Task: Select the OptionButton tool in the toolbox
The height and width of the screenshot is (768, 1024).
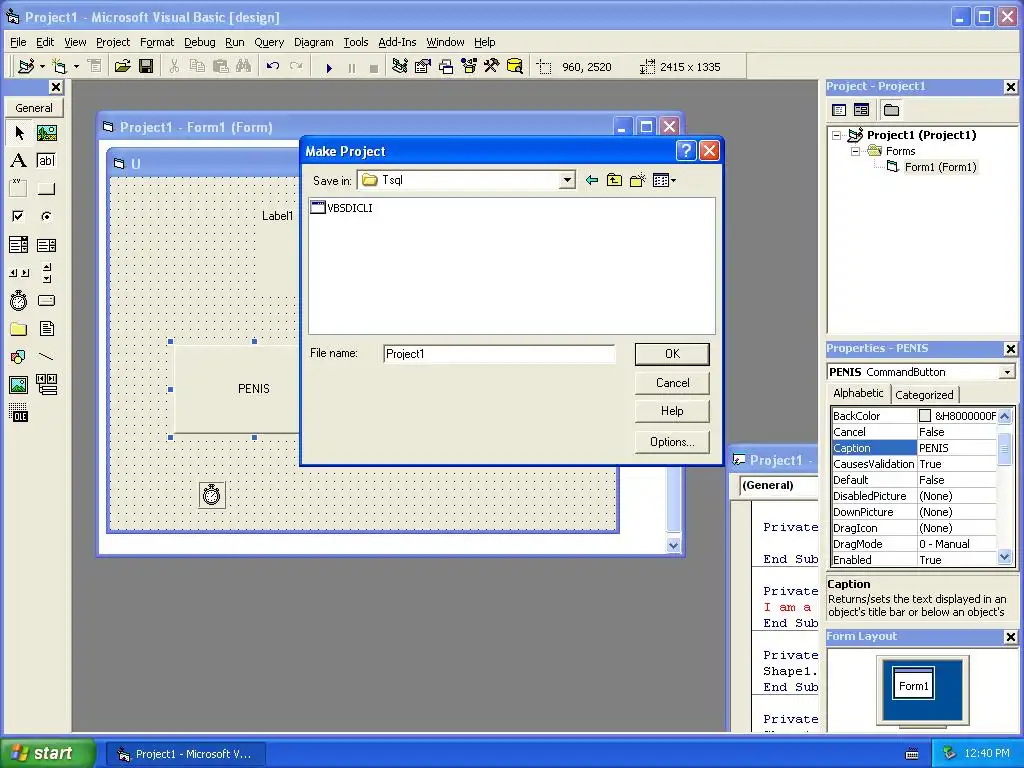Action: (46, 216)
